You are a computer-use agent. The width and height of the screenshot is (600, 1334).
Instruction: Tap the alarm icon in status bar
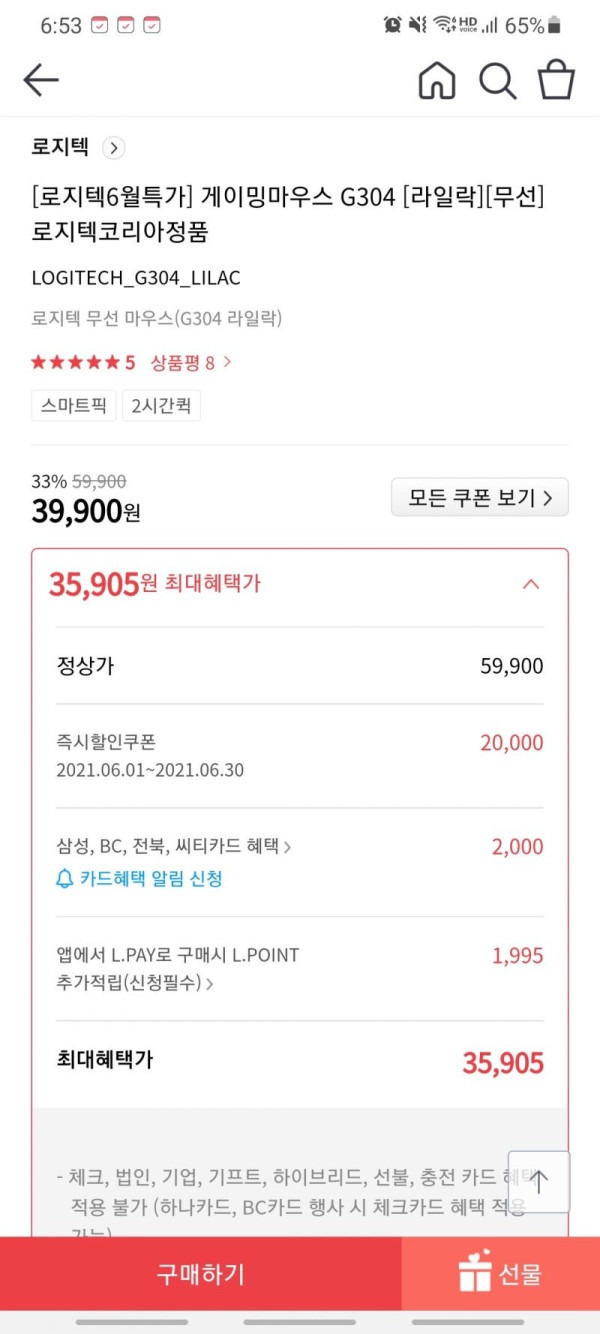coord(392,25)
